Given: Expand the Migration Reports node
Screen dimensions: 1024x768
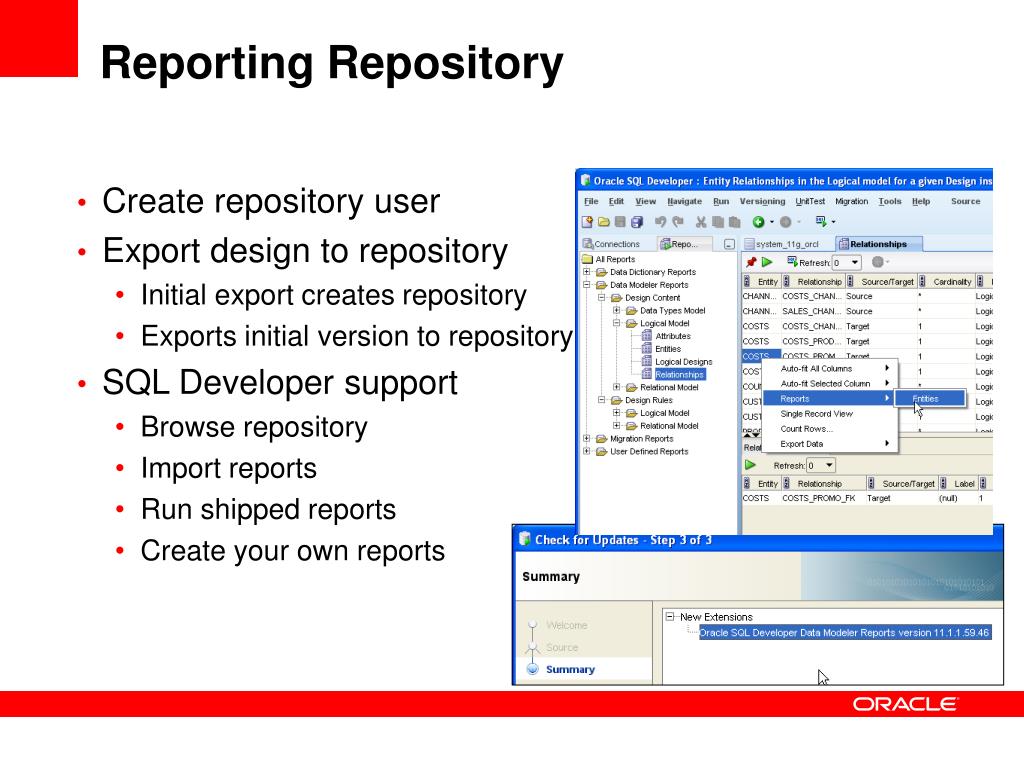Looking at the screenshot, I should coord(586,439).
